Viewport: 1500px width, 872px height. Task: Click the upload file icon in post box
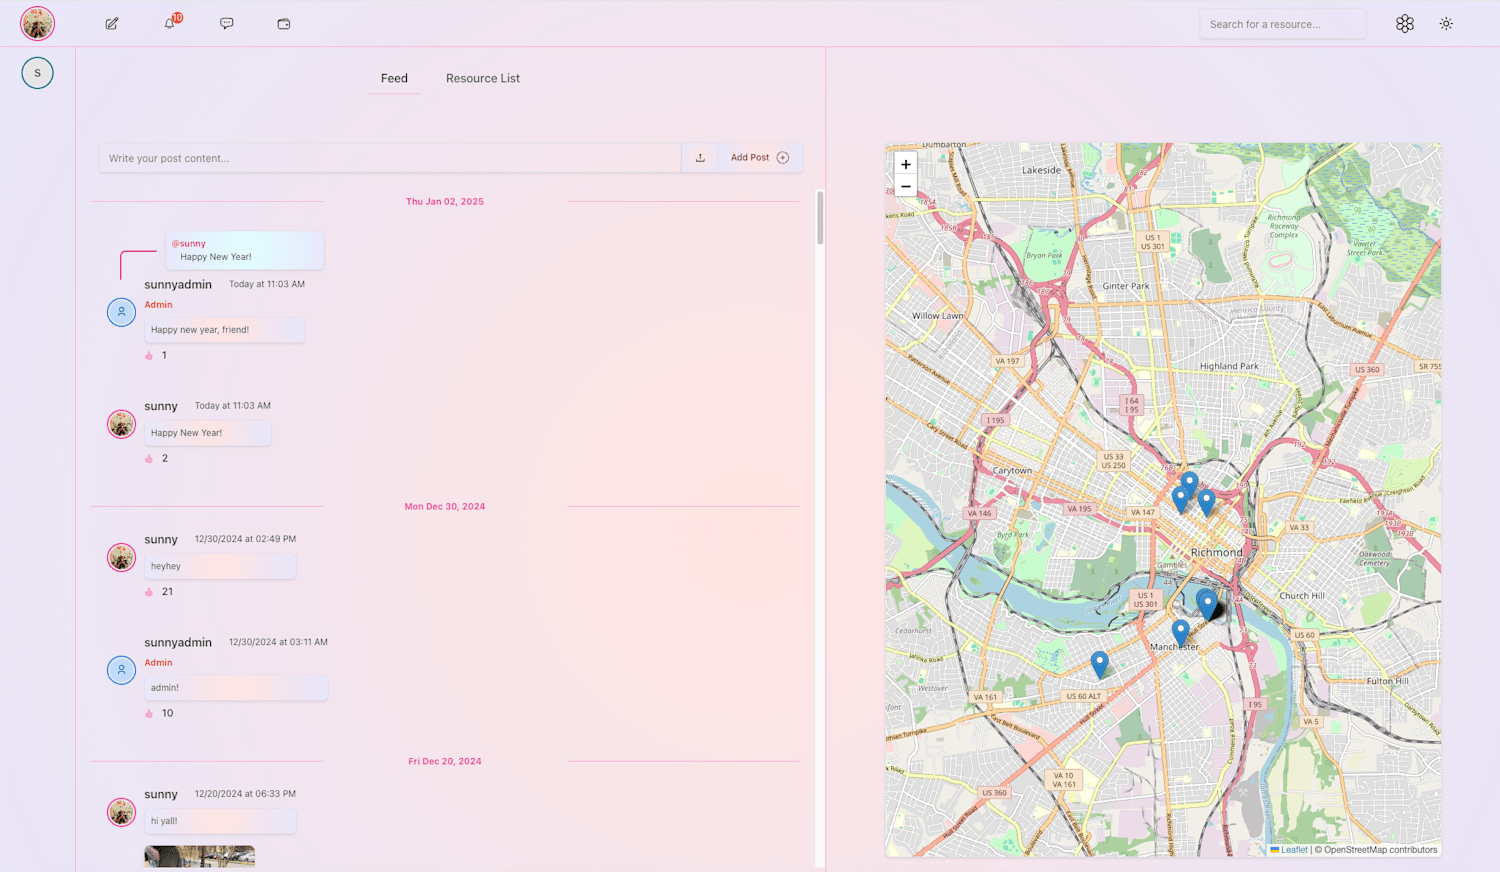(x=700, y=157)
